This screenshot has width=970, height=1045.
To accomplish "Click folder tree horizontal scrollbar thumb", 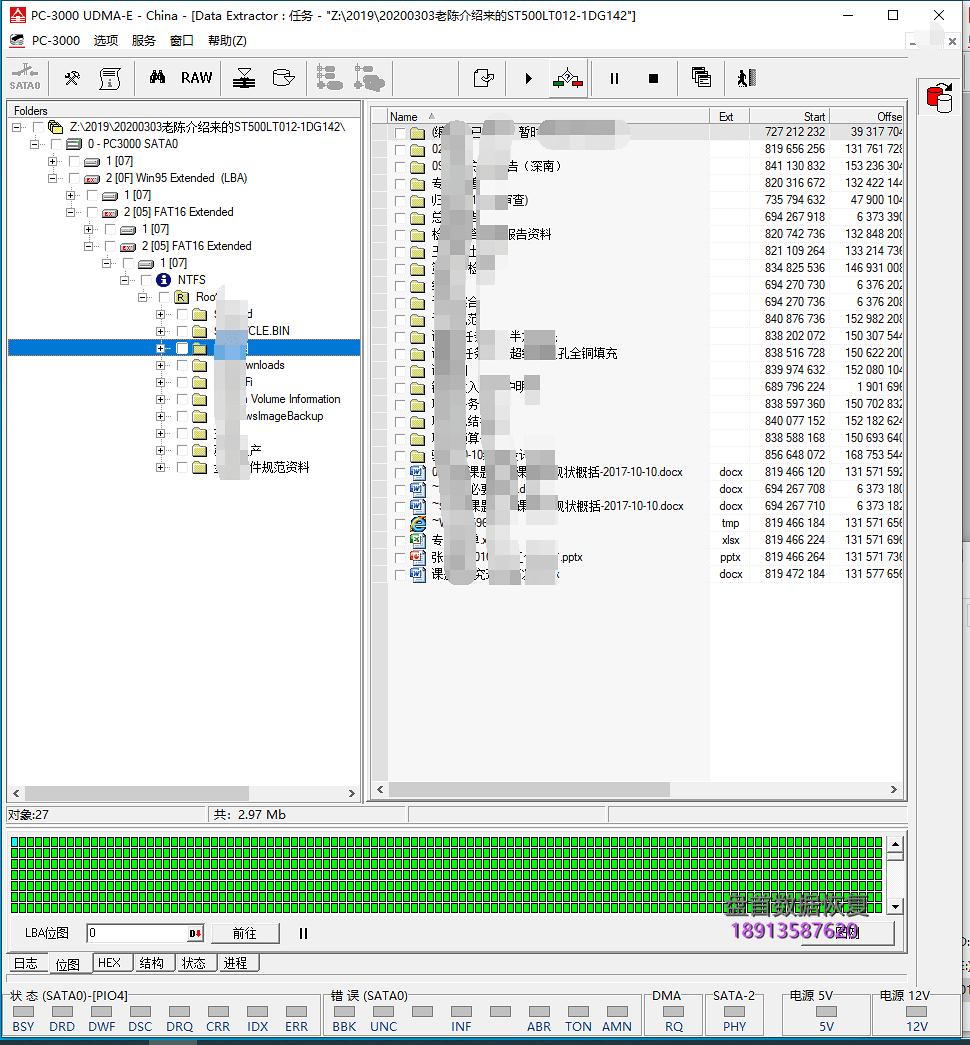I will tap(137, 793).
